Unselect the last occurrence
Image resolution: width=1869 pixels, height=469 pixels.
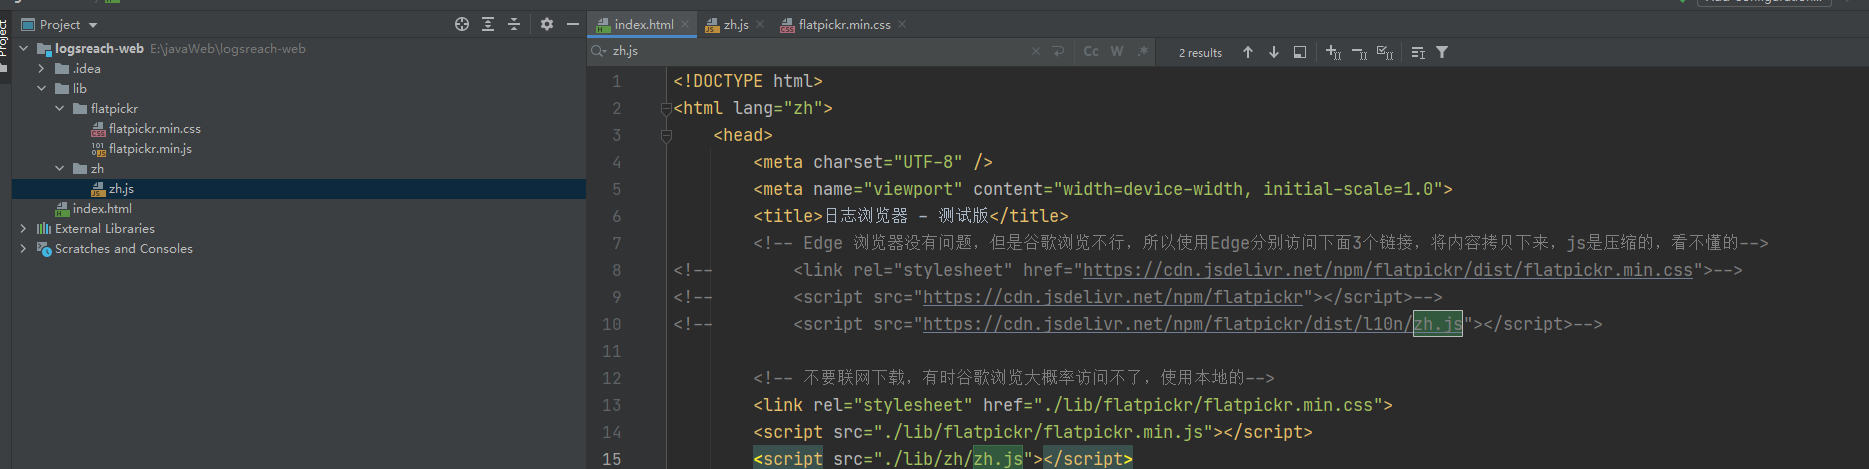pos(1359,52)
